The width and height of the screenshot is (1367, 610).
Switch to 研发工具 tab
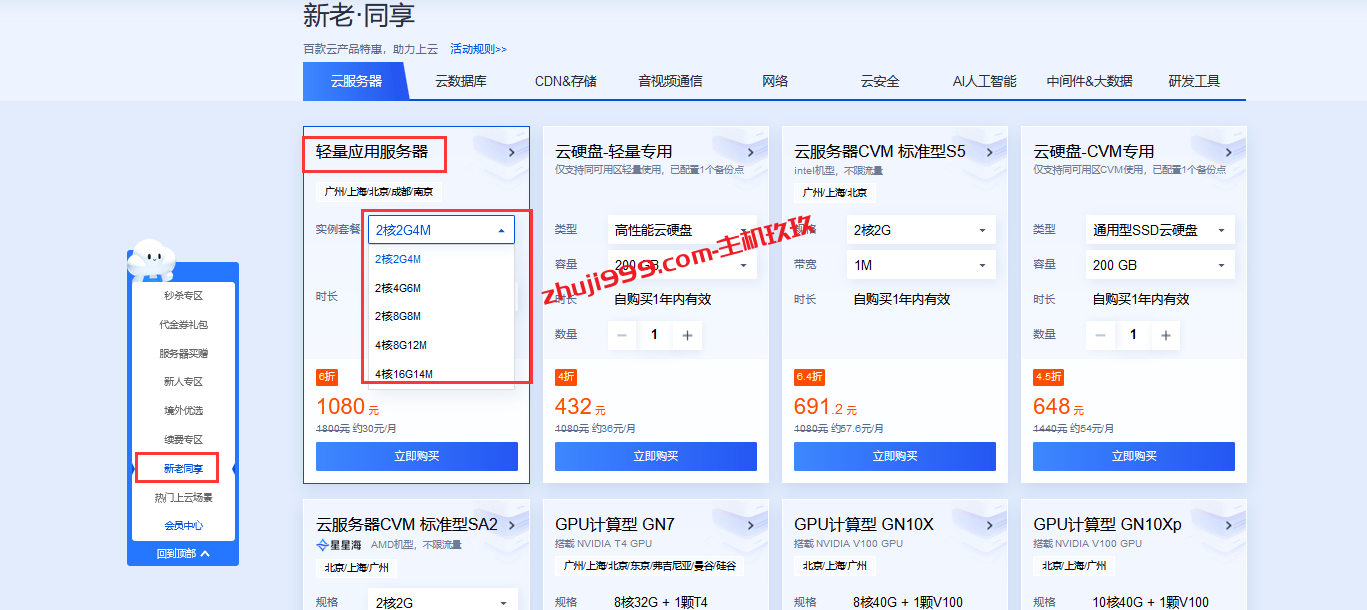(1194, 81)
